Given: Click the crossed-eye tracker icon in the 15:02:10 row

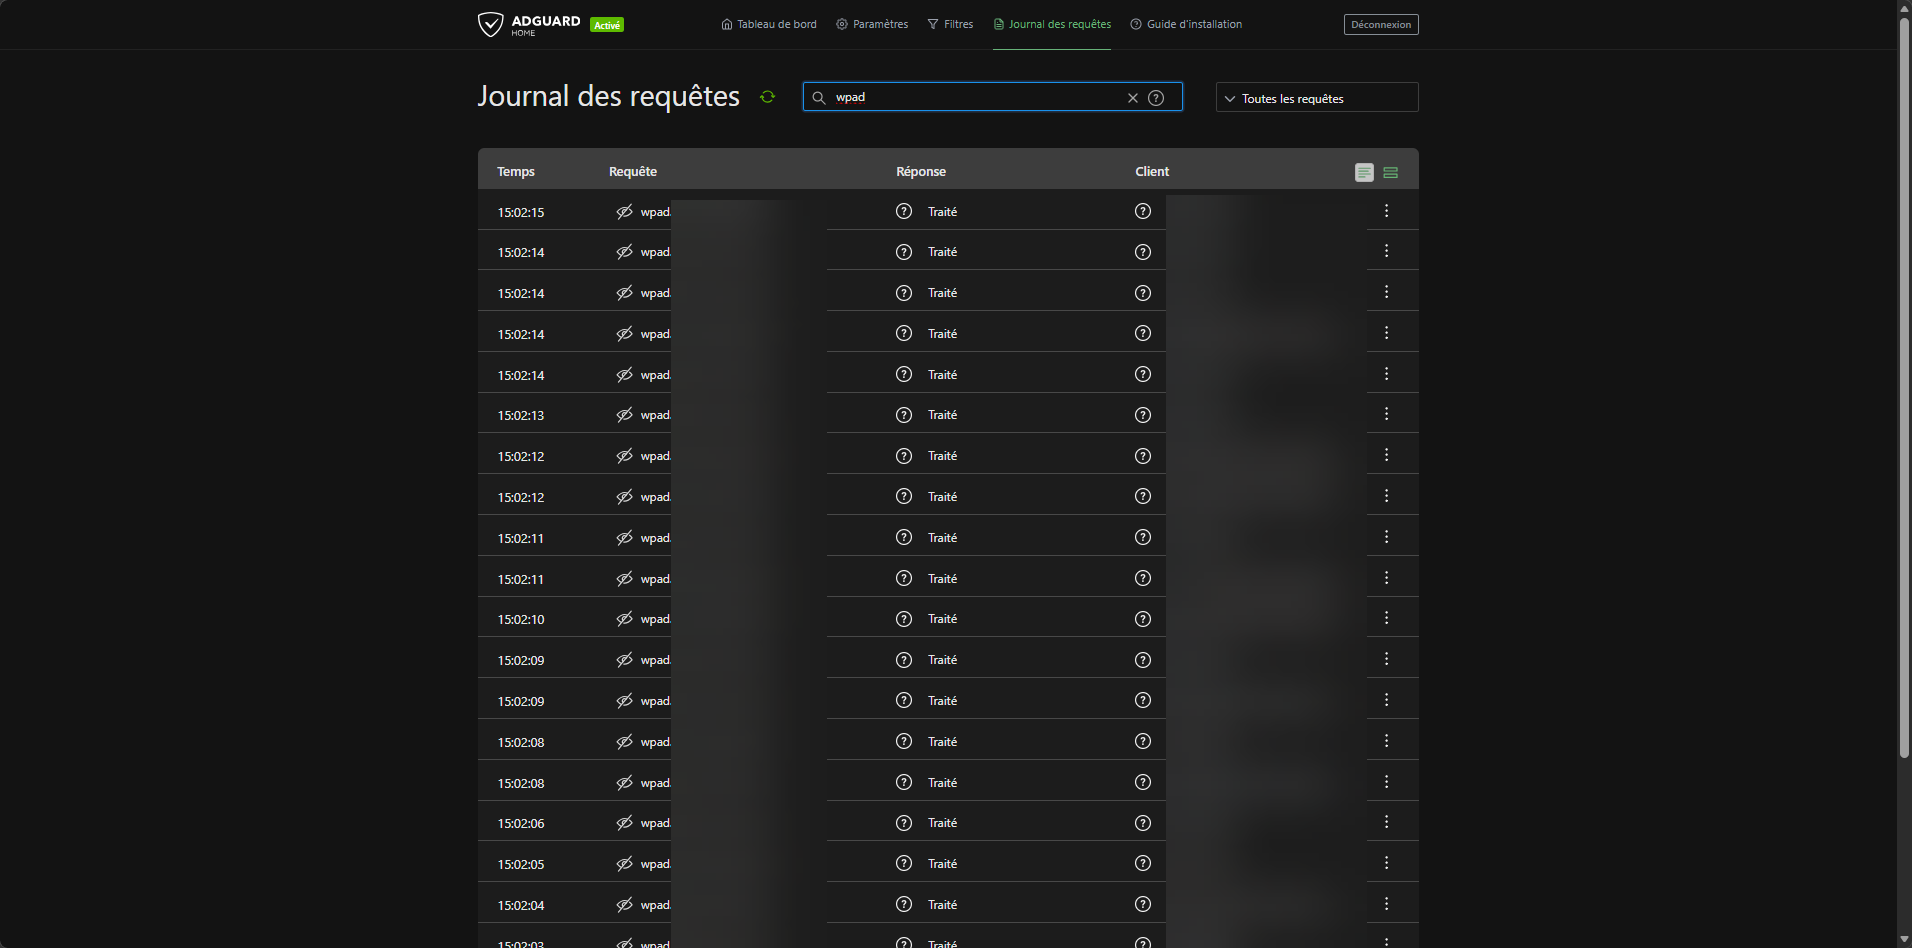Looking at the screenshot, I should point(624,619).
